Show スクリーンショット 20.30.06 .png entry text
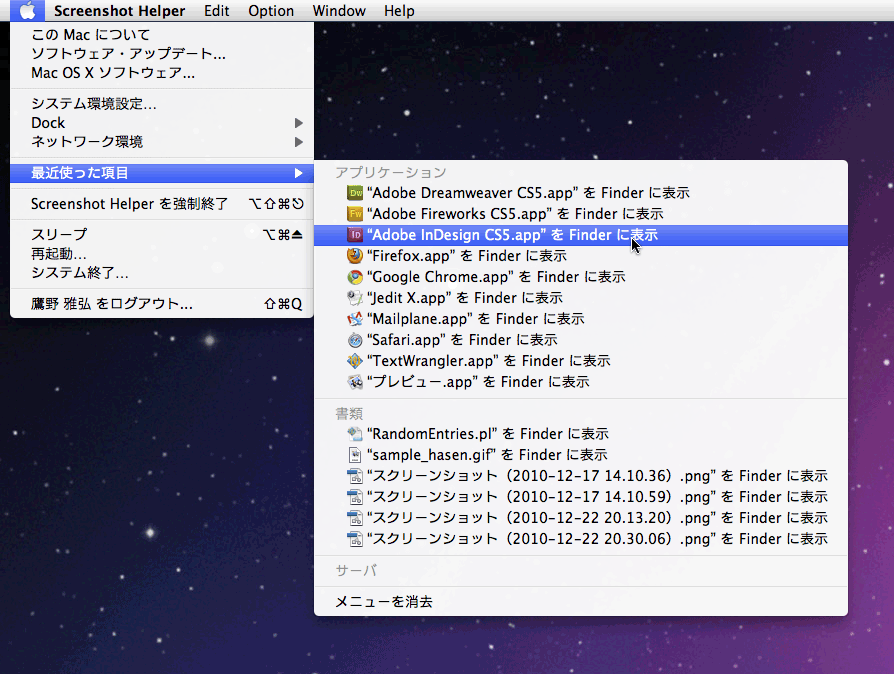 [x=597, y=539]
